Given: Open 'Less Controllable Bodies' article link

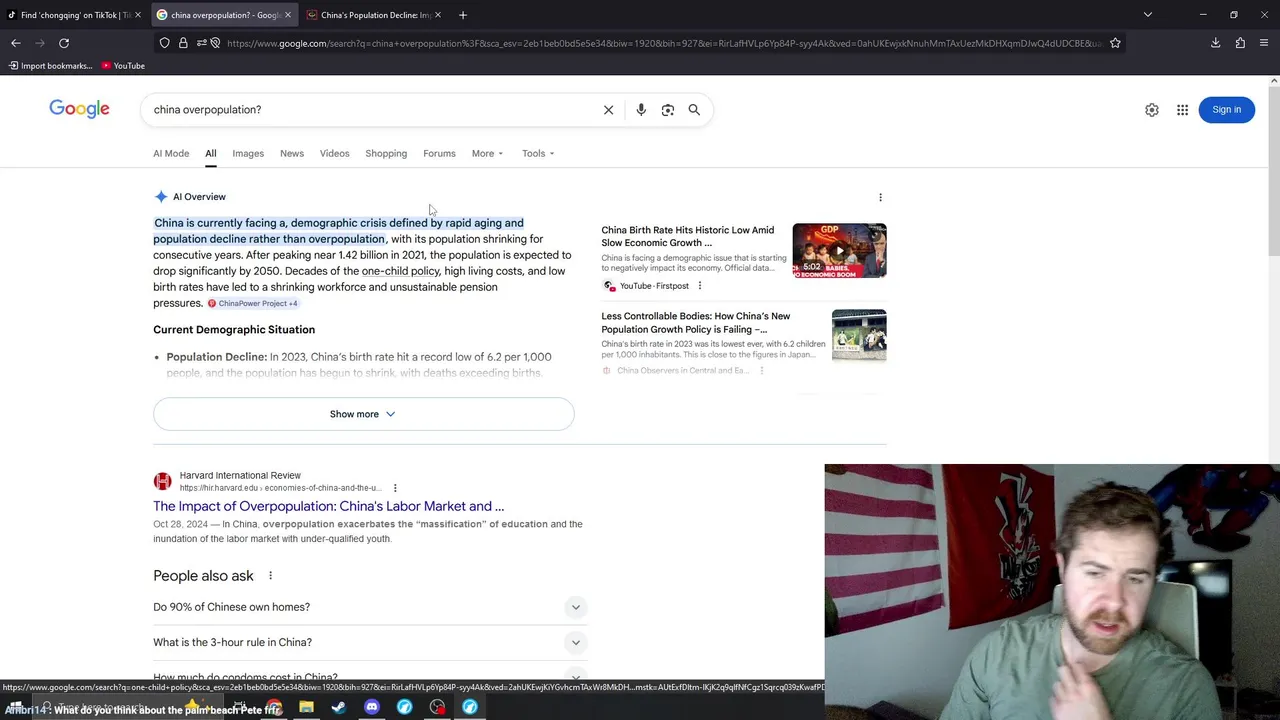Looking at the screenshot, I should (x=695, y=322).
